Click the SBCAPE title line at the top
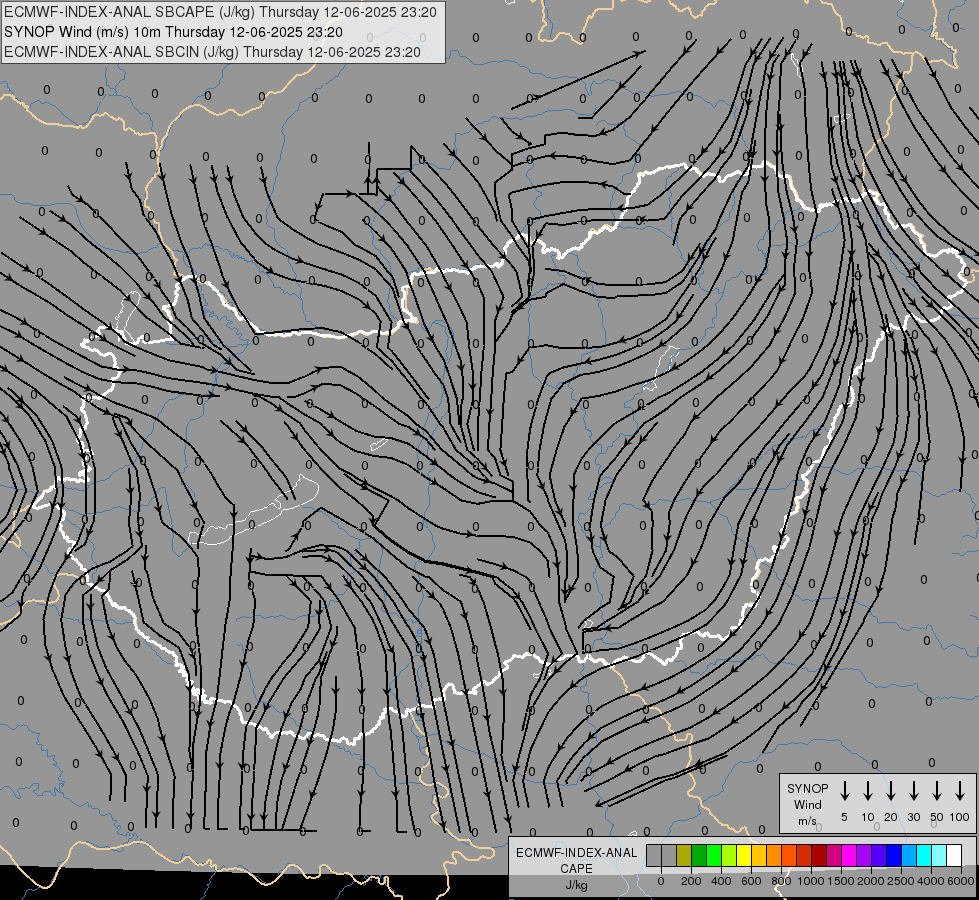This screenshot has width=979, height=900. (x=220, y=12)
